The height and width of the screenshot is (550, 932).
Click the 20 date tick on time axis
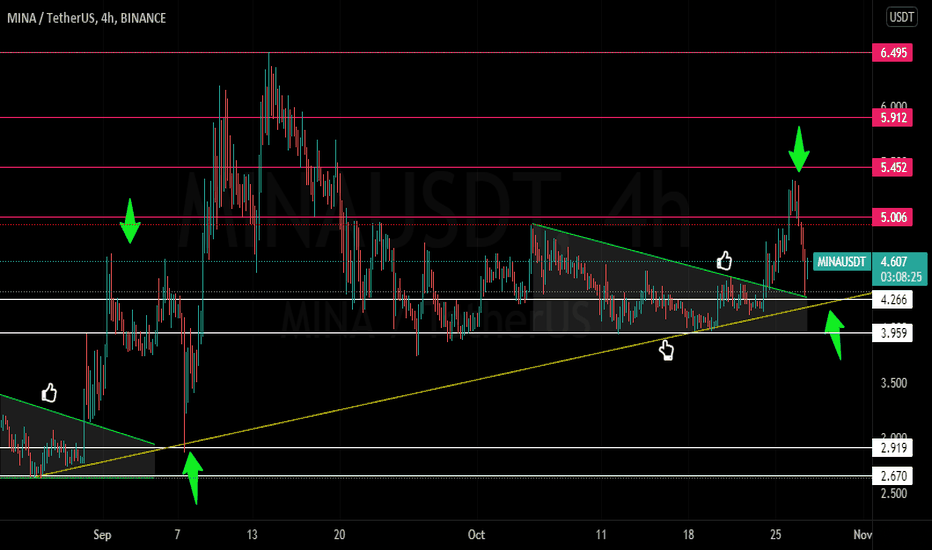[339, 535]
